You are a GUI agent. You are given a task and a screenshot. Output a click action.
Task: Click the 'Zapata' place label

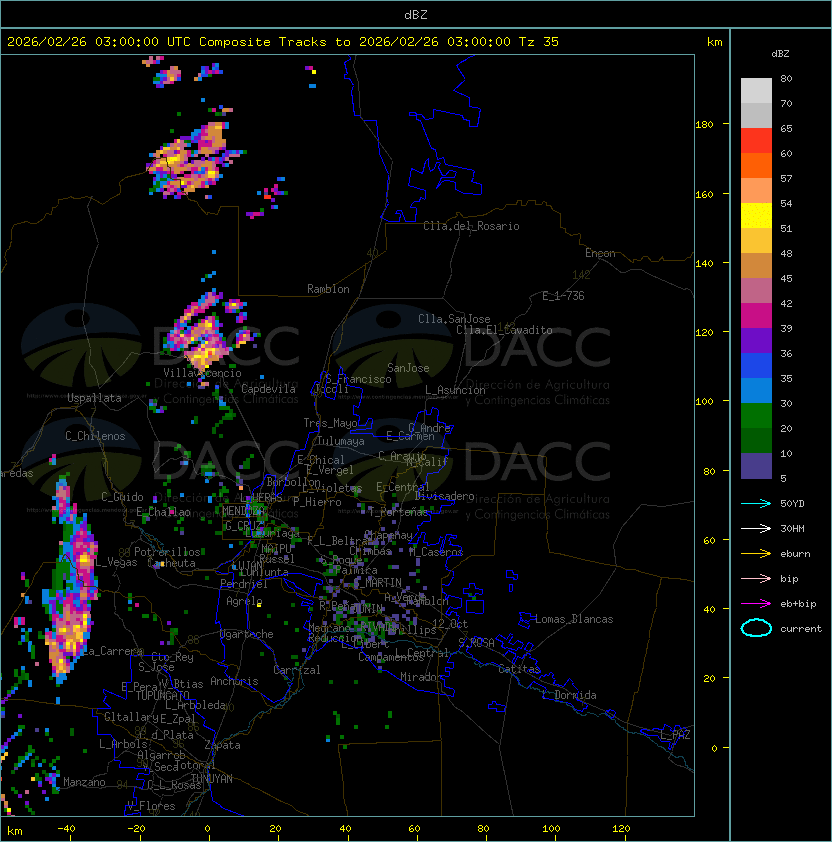click(x=222, y=745)
